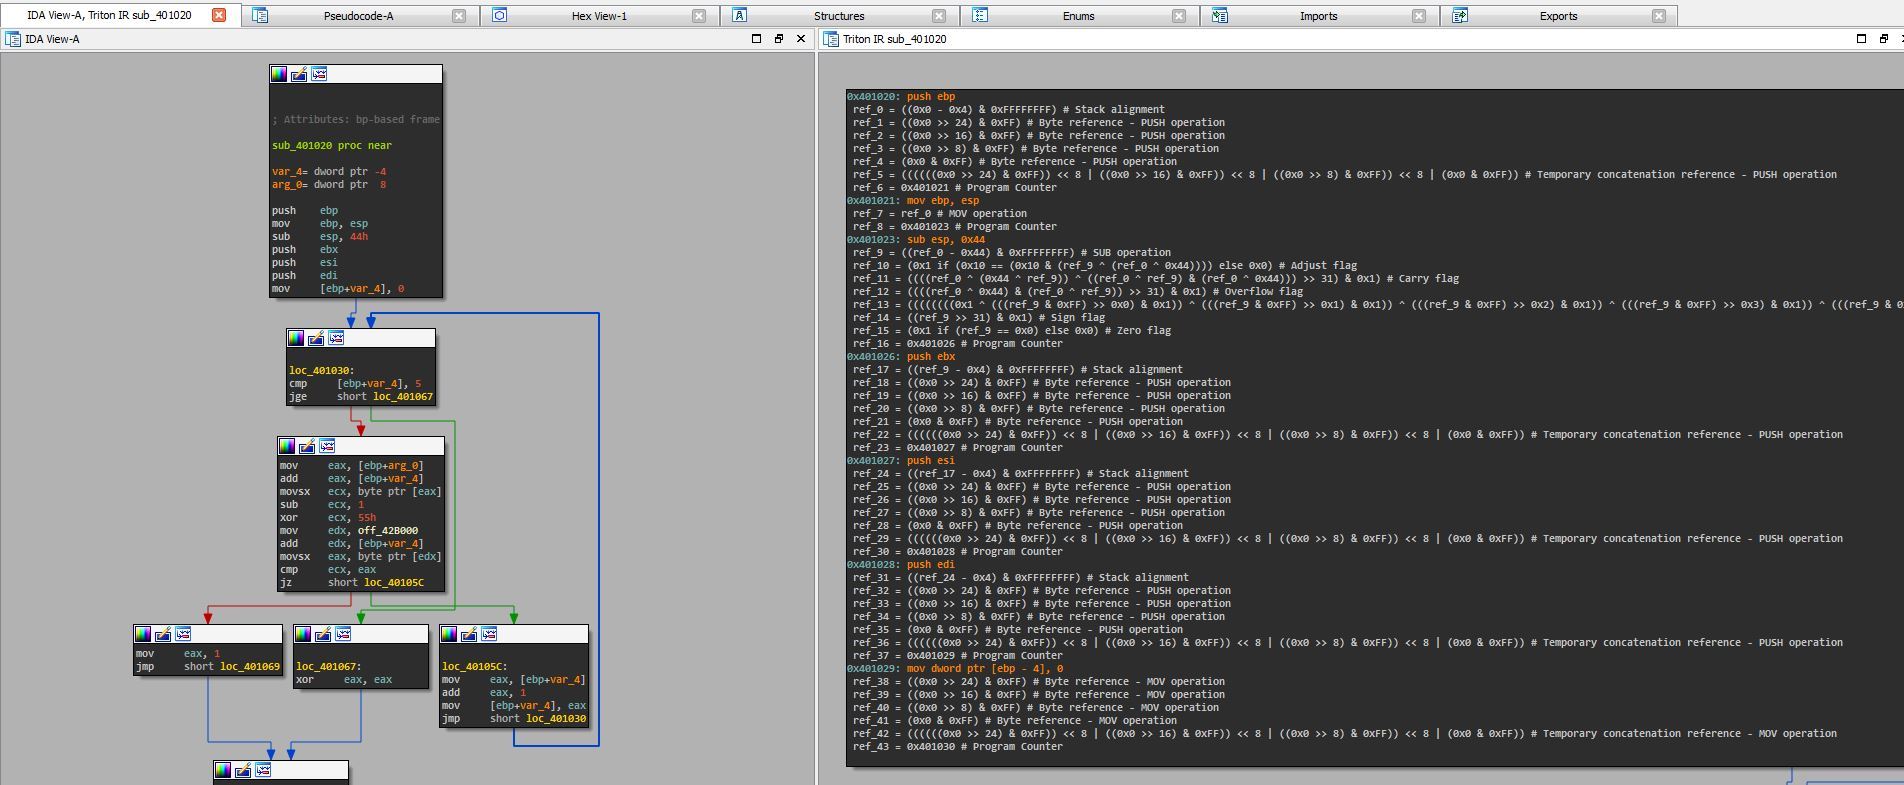Select 'sub_401020 proc near' line
Image resolution: width=1904 pixels, height=785 pixels.
[332, 146]
